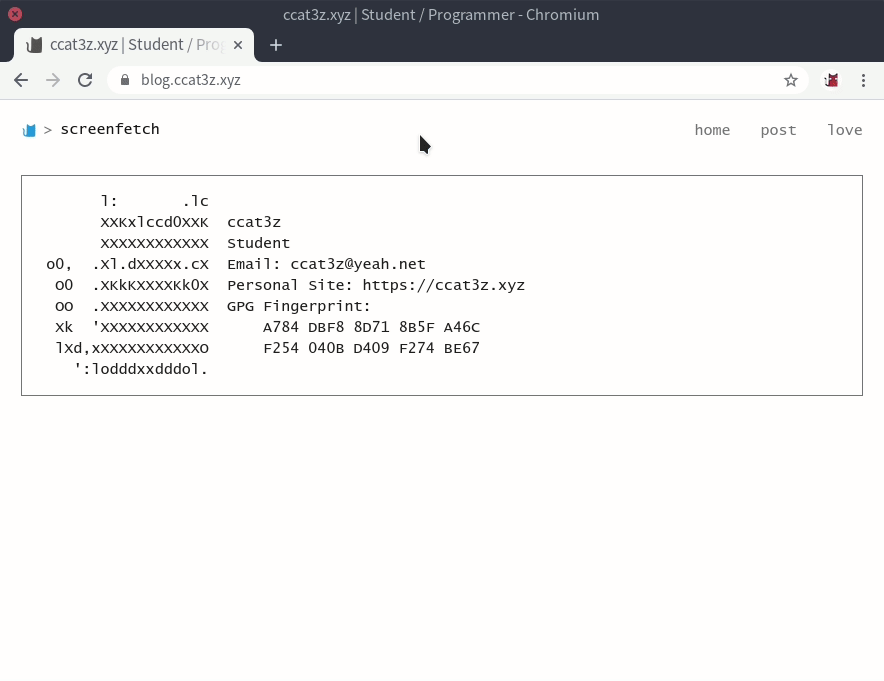
Task: Bookmark this page with the star icon
Action: point(791,80)
